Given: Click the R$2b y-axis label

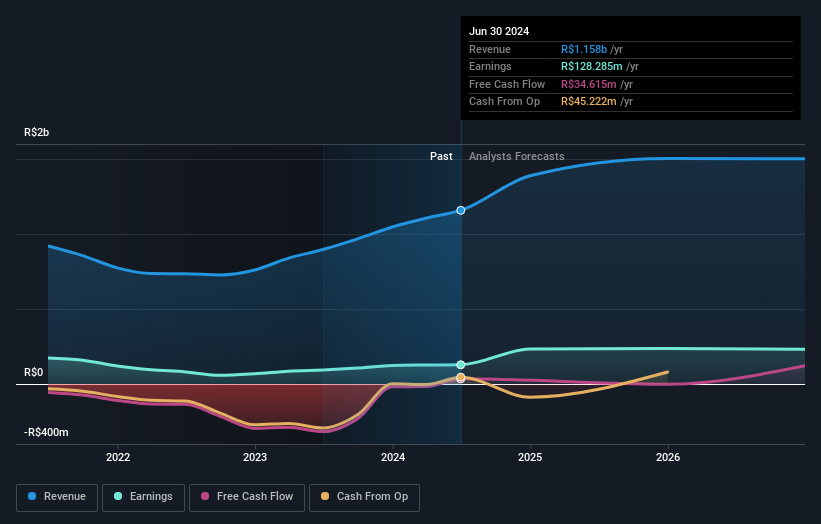Looking at the screenshot, I should pos(37,132).
